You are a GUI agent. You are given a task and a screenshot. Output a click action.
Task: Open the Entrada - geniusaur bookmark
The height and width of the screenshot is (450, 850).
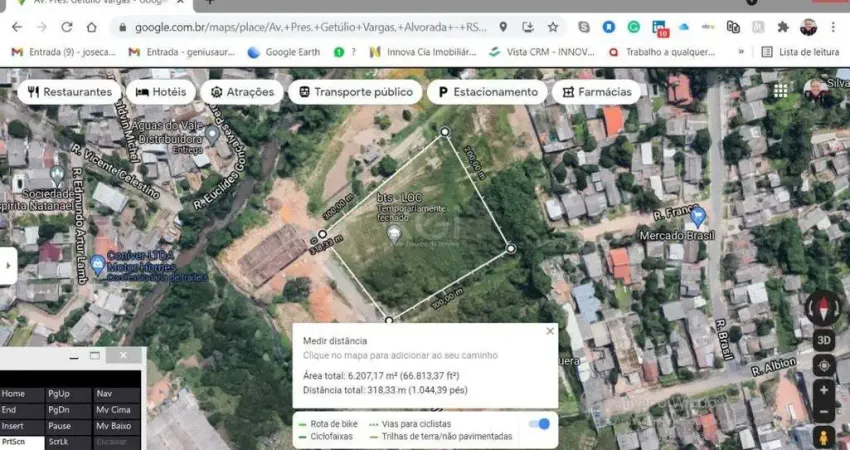[182, 52]
